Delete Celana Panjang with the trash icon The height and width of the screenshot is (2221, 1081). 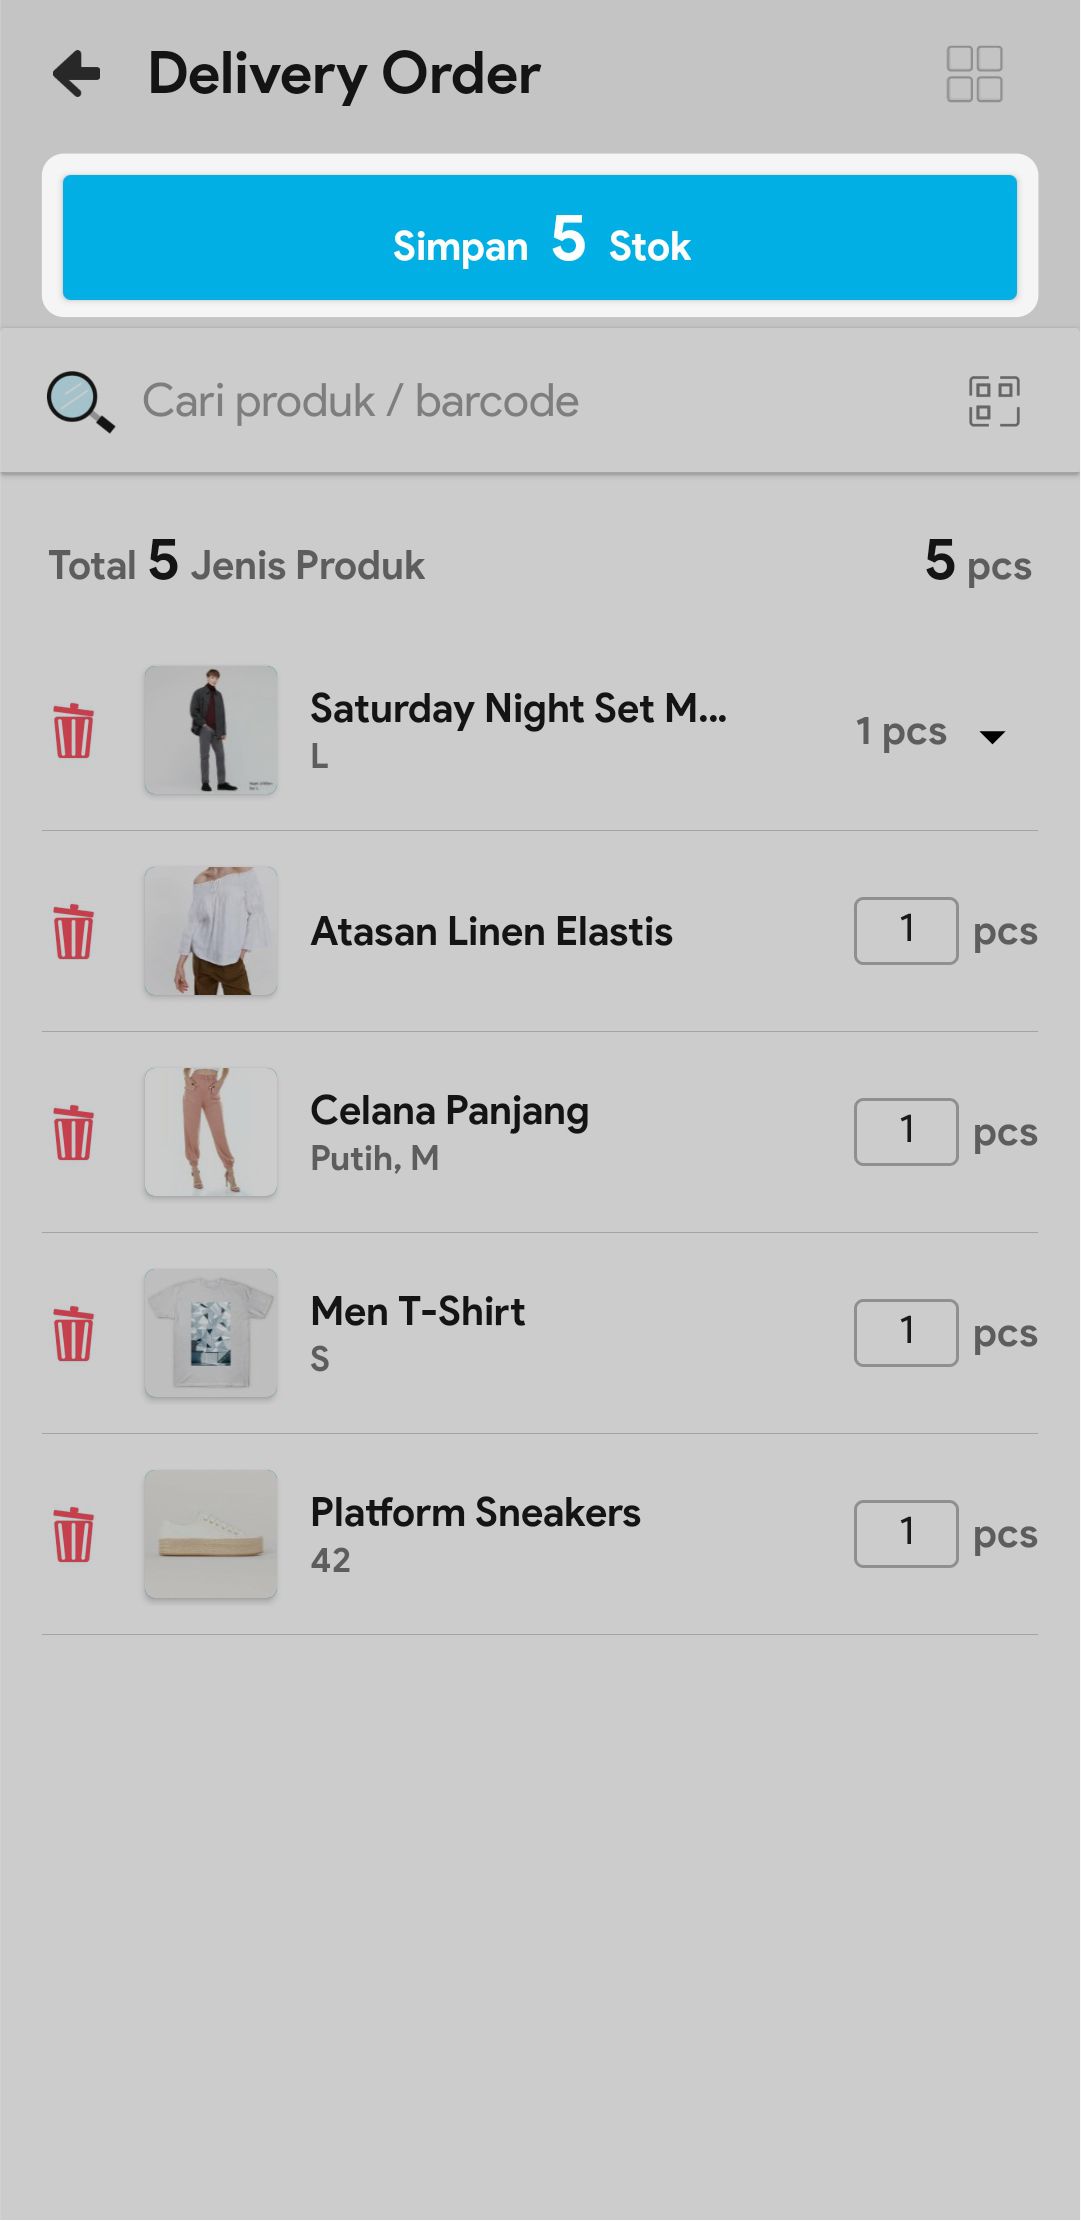73,1133
